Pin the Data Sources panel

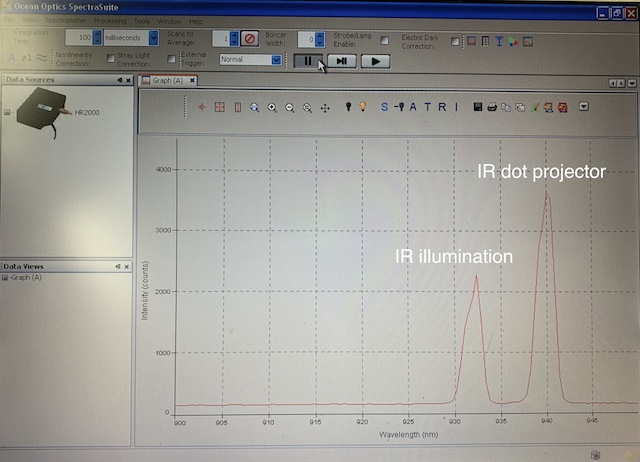[120, 80]
